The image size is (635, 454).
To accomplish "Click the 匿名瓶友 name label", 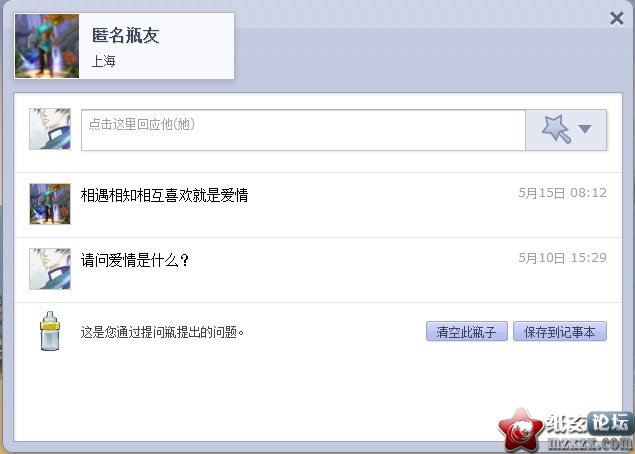I will [x=126, y=35].
